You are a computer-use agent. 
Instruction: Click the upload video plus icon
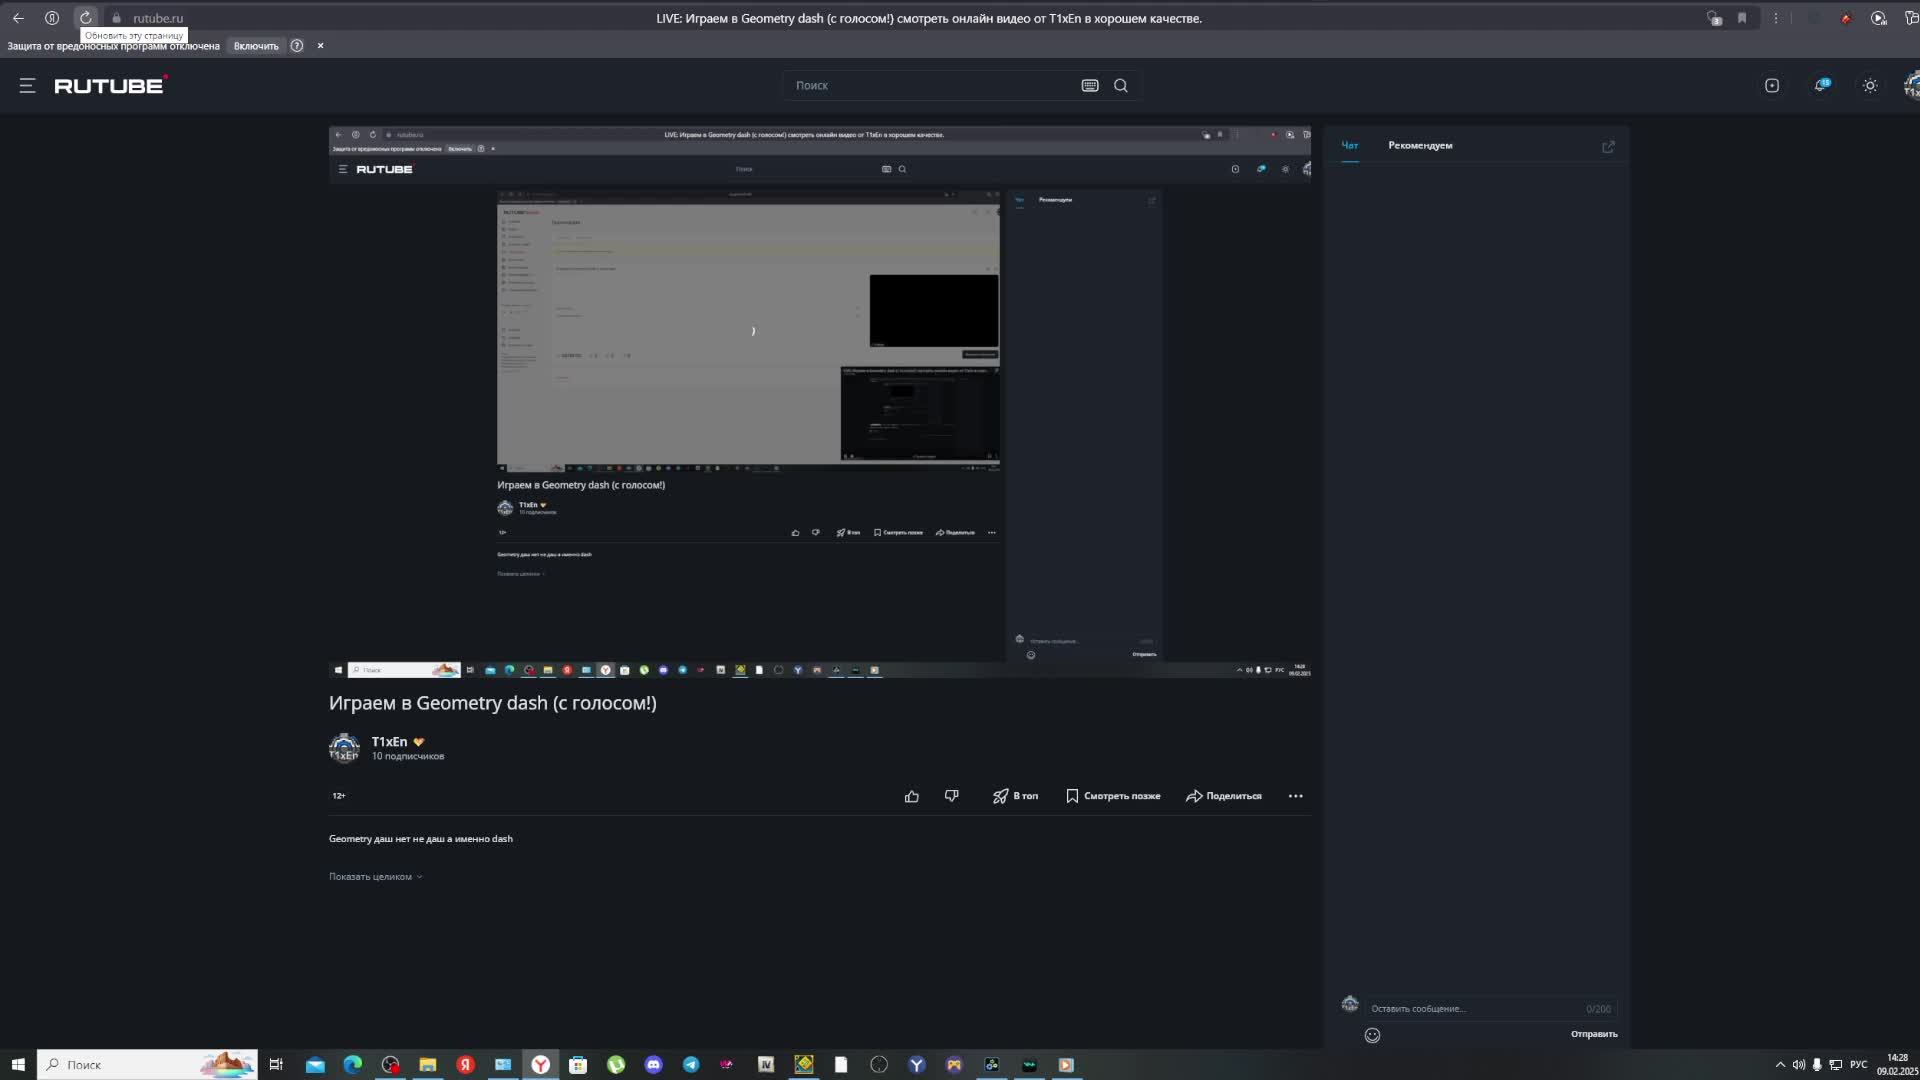pyautogui.click(x=1772, y=86)
